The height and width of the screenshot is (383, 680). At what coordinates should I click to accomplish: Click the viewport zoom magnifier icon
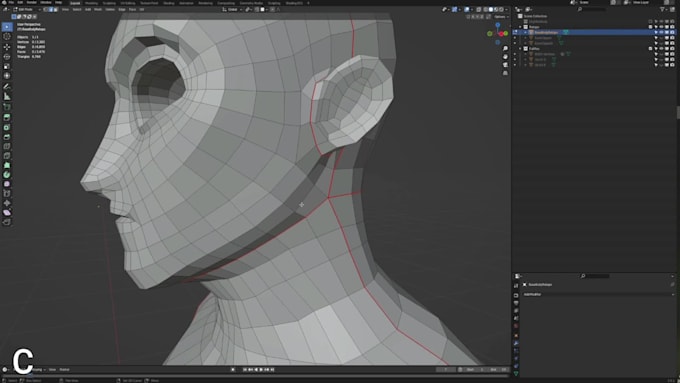pos(505,49)
